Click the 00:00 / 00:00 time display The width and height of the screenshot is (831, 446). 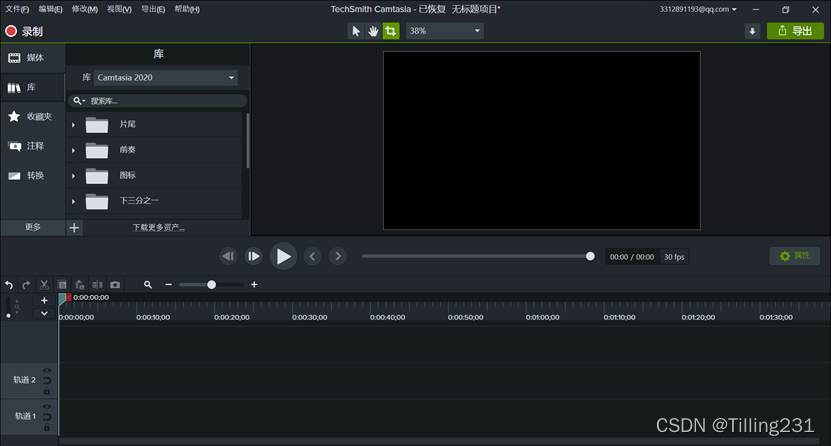632,257
